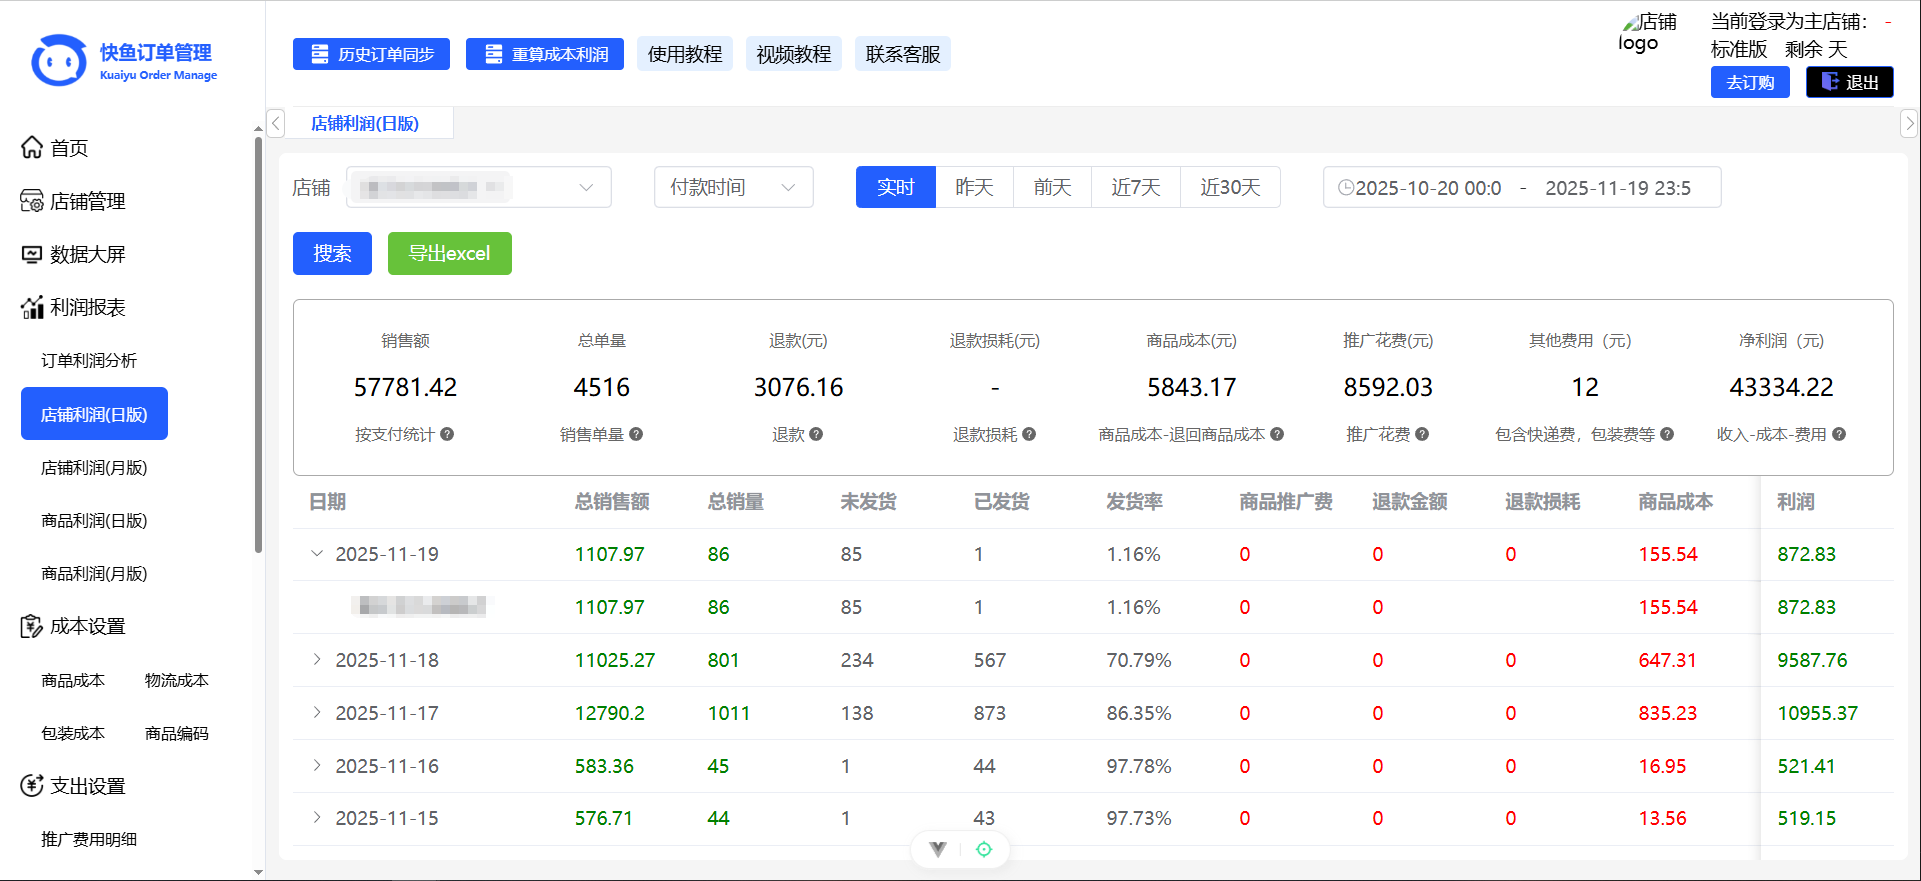Expand the 2025-11-18 date row
This screenshot has height=881, width=1921.
317,660
